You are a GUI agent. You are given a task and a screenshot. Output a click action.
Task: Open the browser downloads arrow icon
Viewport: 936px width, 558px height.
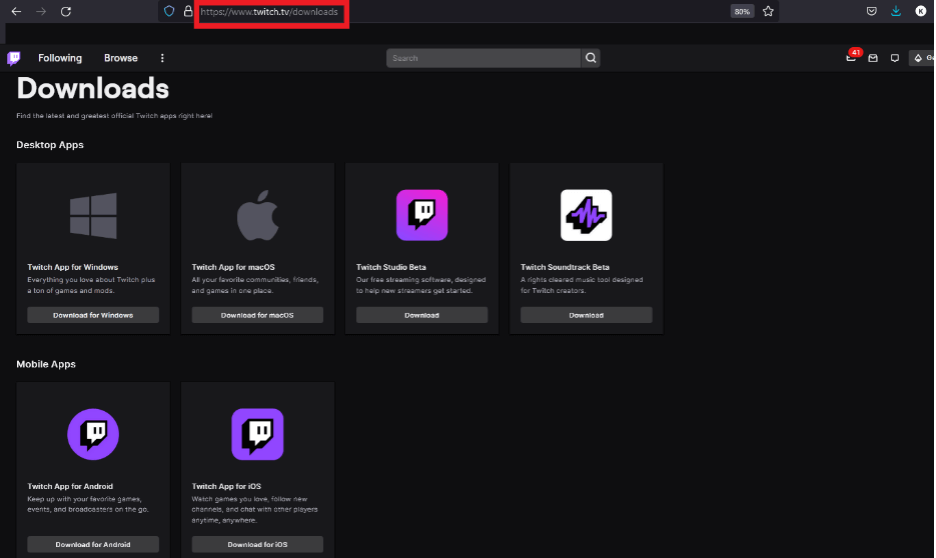(x=895, y=11)
